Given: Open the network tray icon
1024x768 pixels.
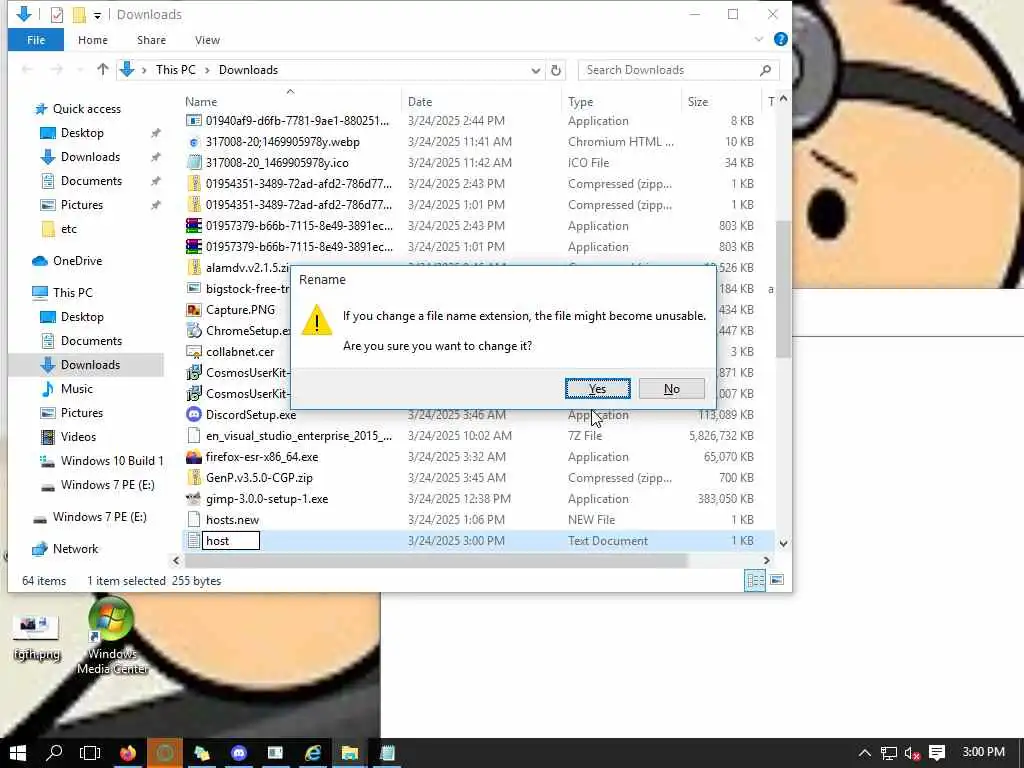Looking at the screenshot, I should coord(888,754).
